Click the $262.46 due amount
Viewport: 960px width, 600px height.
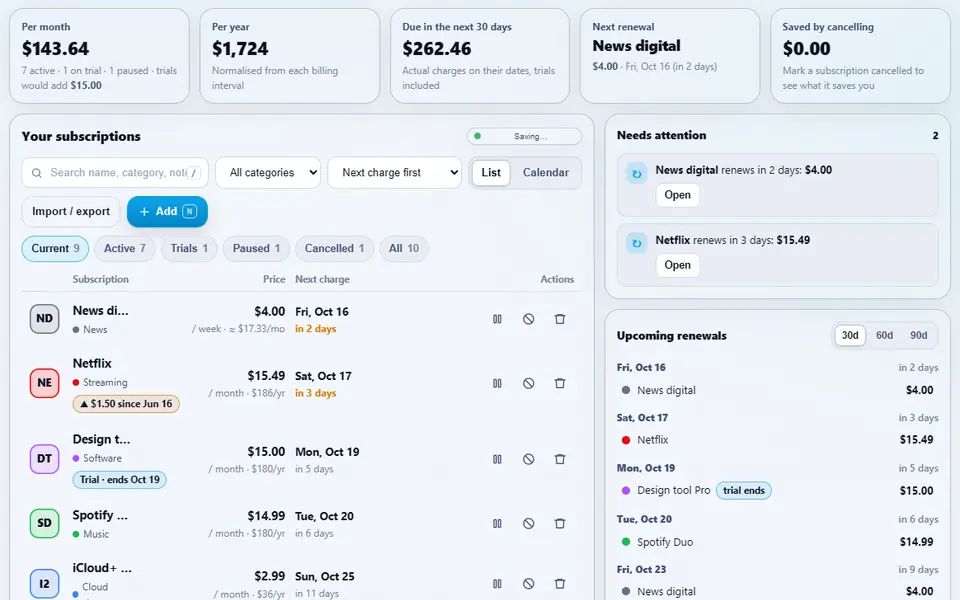pos(437,48)
